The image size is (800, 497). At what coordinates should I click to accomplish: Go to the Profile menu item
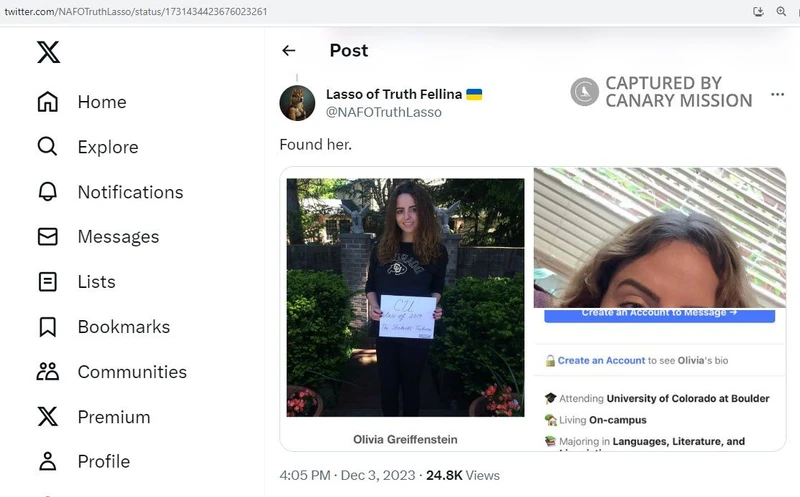(x=84, y=461)
